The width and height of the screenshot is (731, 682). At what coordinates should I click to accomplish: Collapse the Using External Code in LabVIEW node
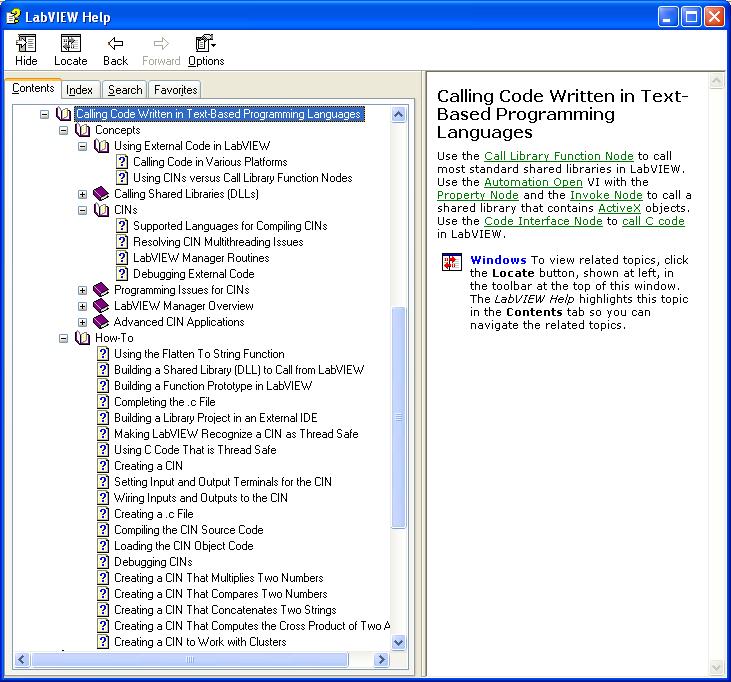[x=83, y=146]
